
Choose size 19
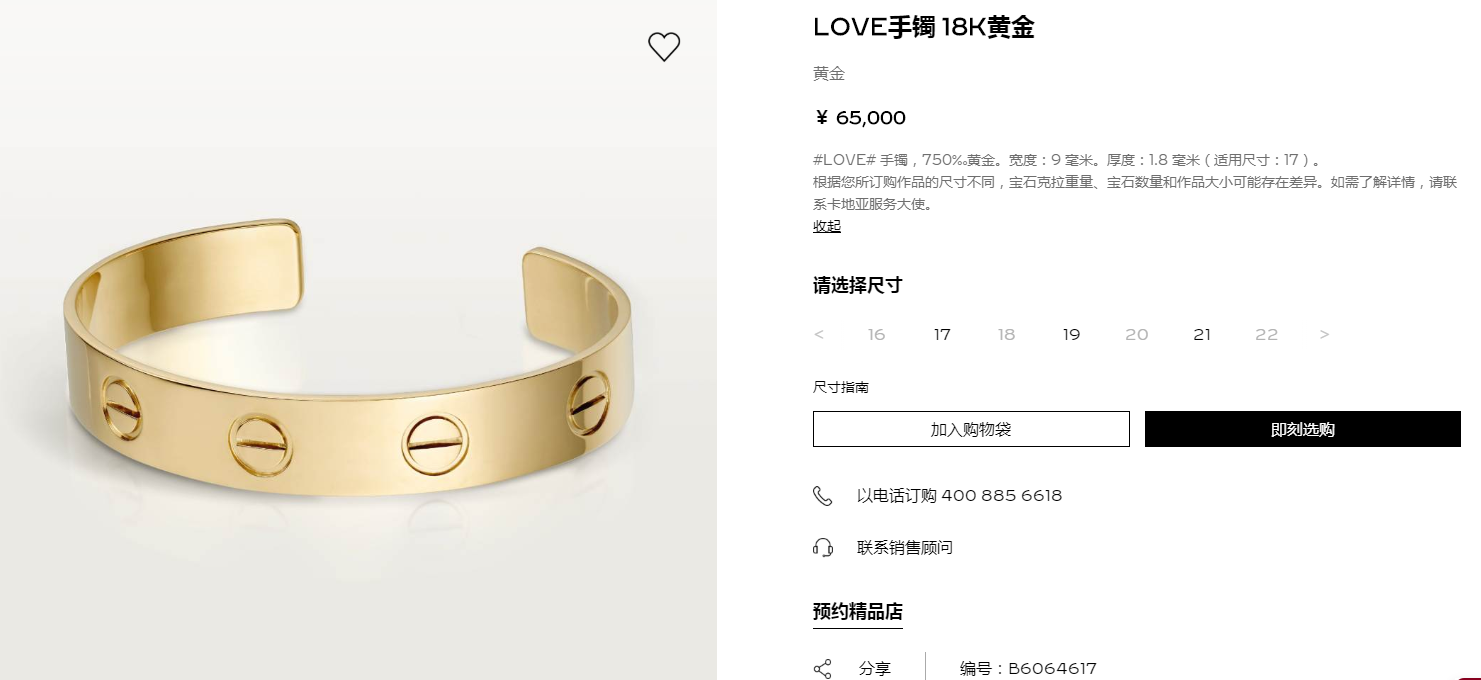(1071, 335)
